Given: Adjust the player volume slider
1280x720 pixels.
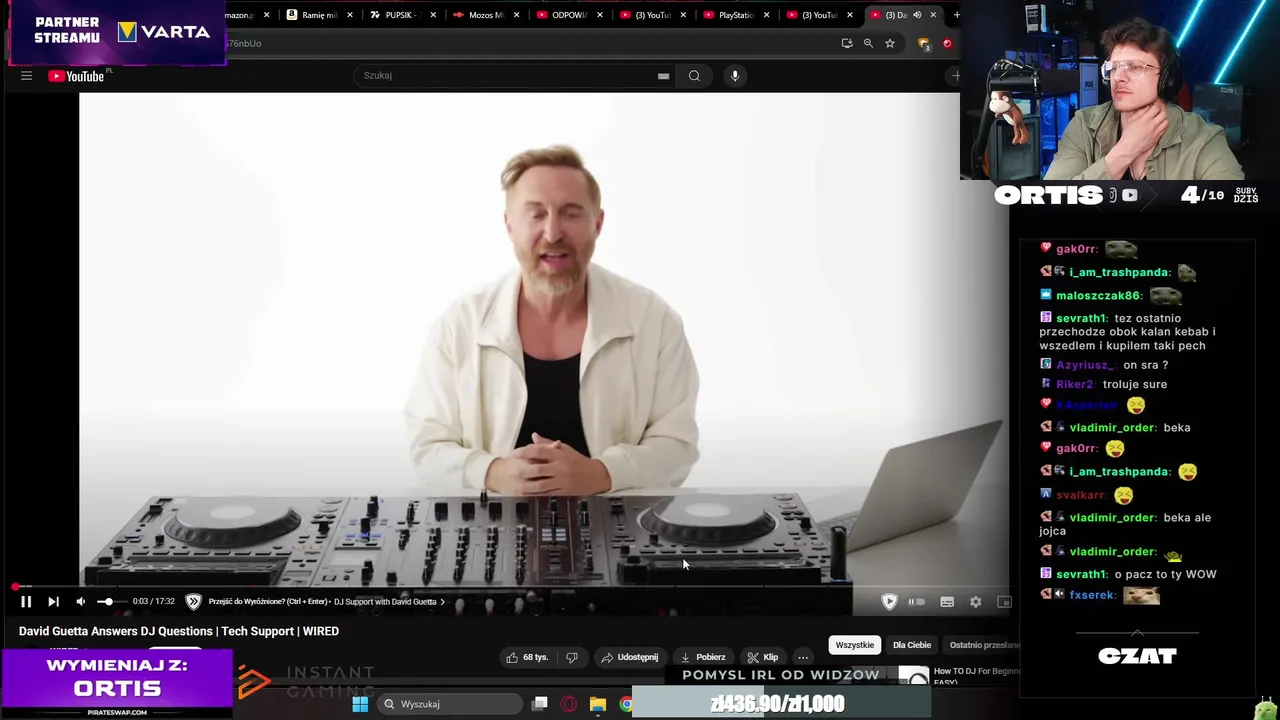Looking at the screenshot, I should (x=110, y=601).
